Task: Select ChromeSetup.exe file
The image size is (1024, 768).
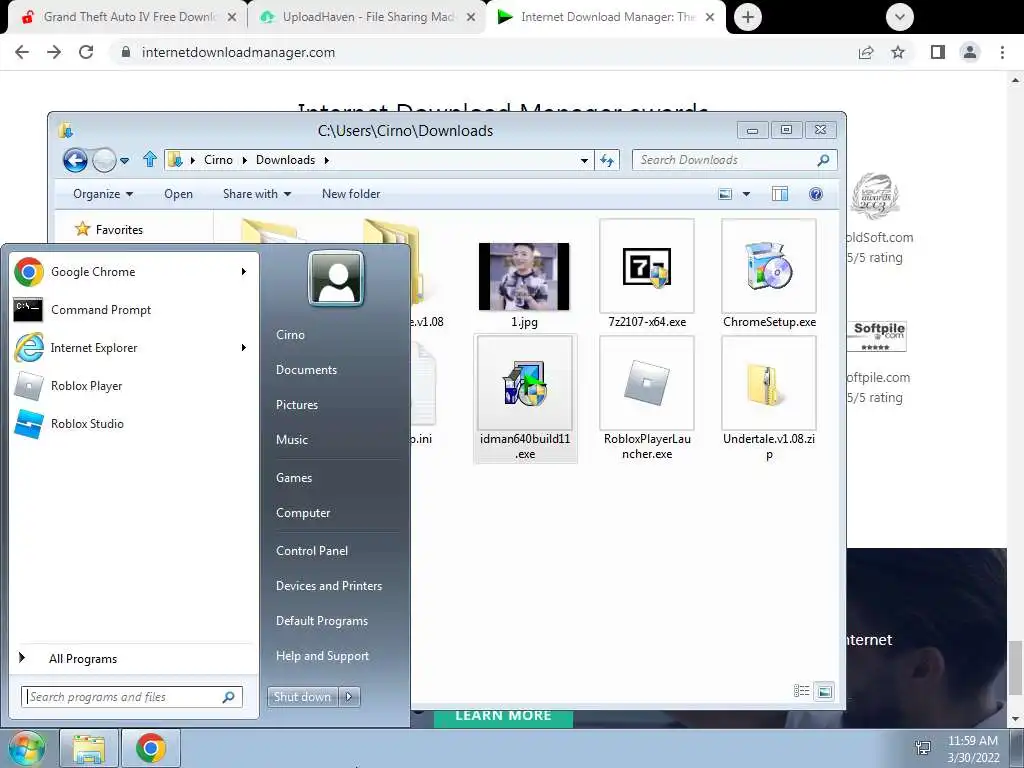Action: [x=769, y=274]
